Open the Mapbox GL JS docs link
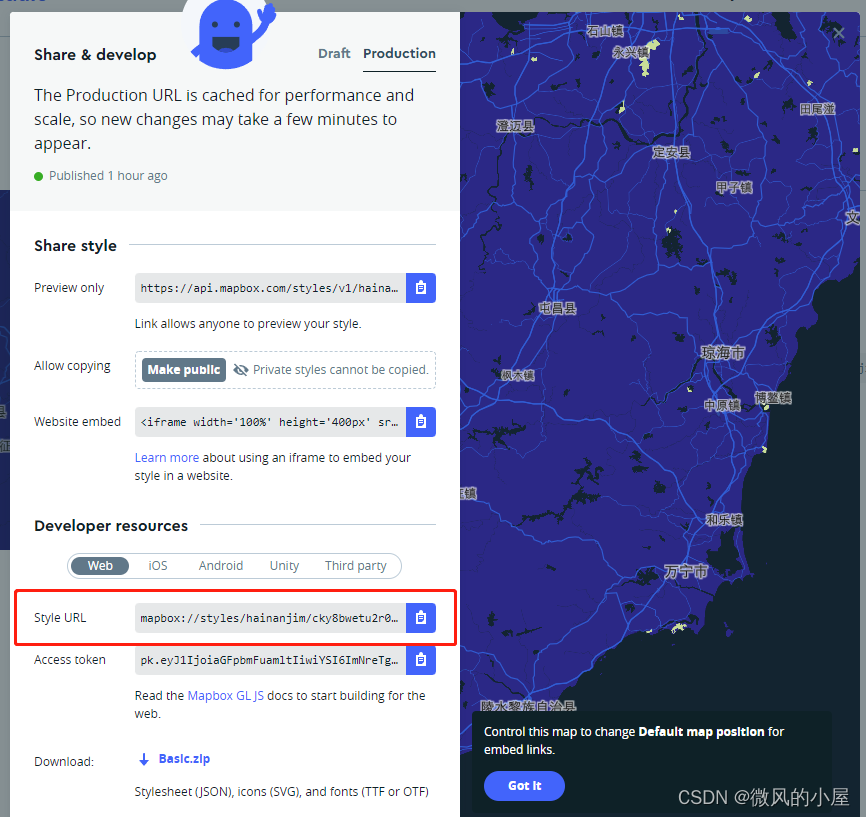The width and height of the screenshot is (866, 817). 225,696
